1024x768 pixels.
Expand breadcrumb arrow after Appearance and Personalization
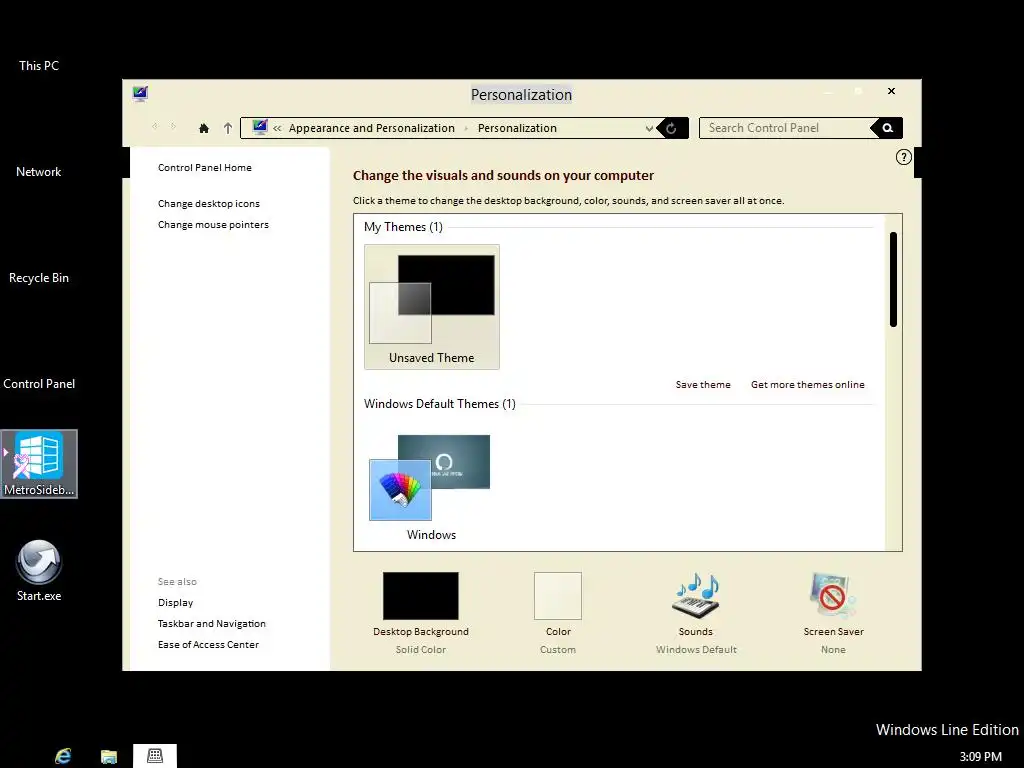click(x=466, y=128)
